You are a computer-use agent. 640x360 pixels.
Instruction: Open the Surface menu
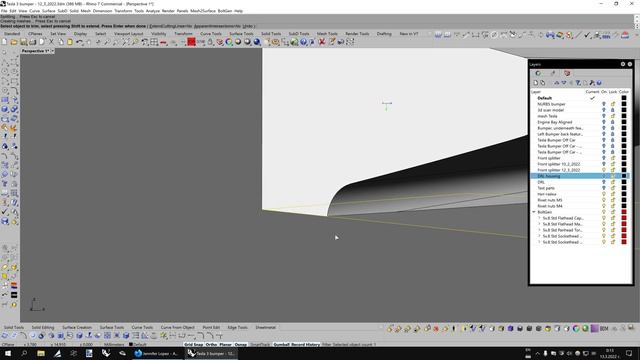(x=48, y=11)
